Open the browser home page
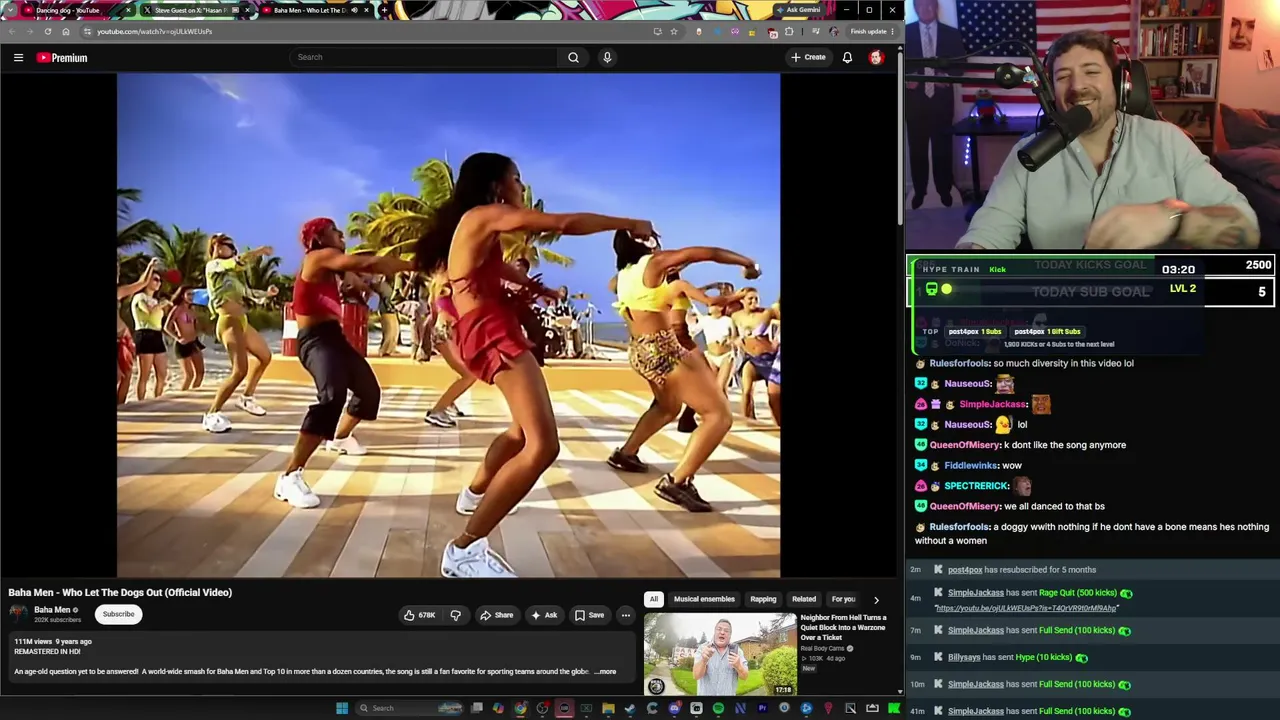The width and height of the screenshot is (1280, 720). pos(66,31)
